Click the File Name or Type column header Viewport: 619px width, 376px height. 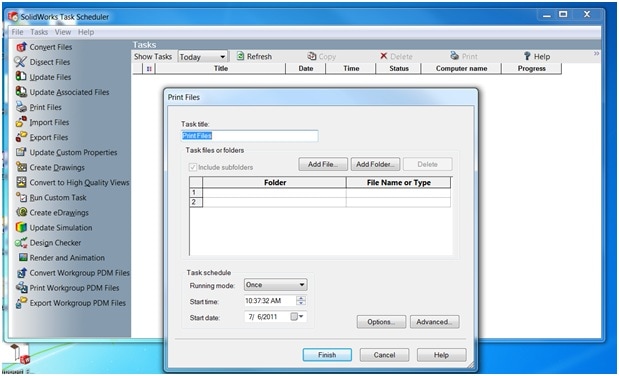pos(398,182)
